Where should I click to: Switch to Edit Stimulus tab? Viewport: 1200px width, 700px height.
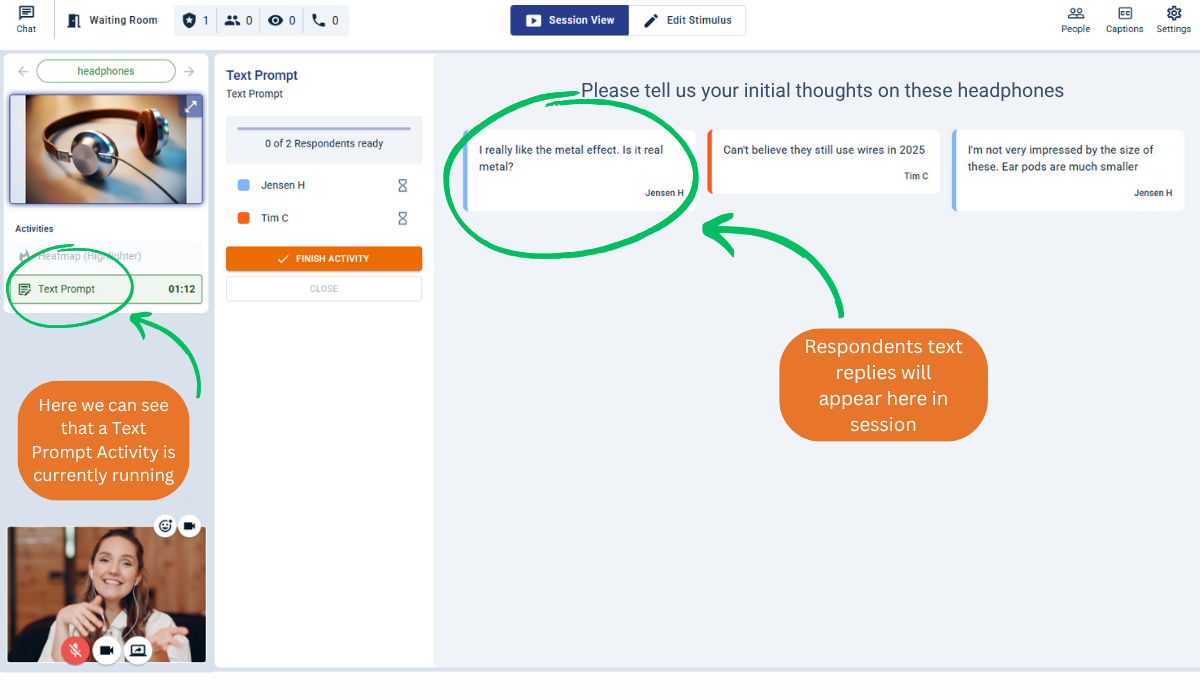(687, 20)
